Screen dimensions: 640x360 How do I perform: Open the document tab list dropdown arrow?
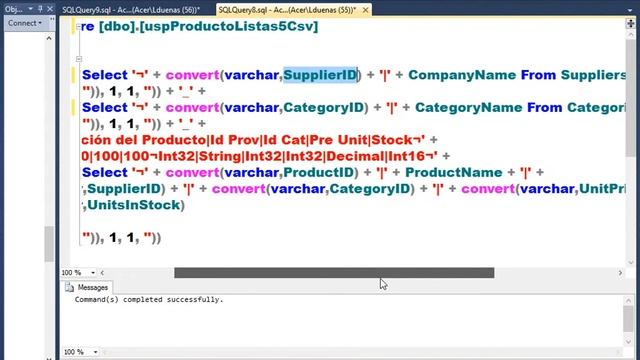(x=630, y=10)
